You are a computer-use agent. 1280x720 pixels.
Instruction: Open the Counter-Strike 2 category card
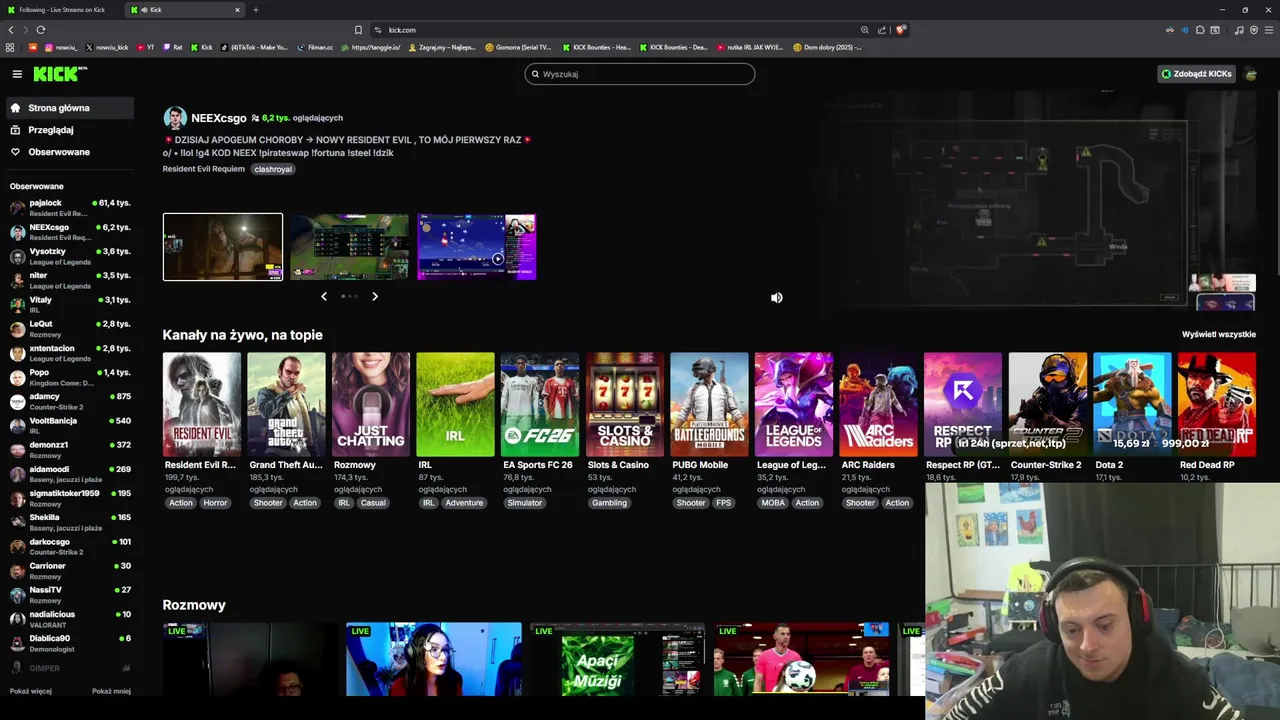tap(1047, 404)
